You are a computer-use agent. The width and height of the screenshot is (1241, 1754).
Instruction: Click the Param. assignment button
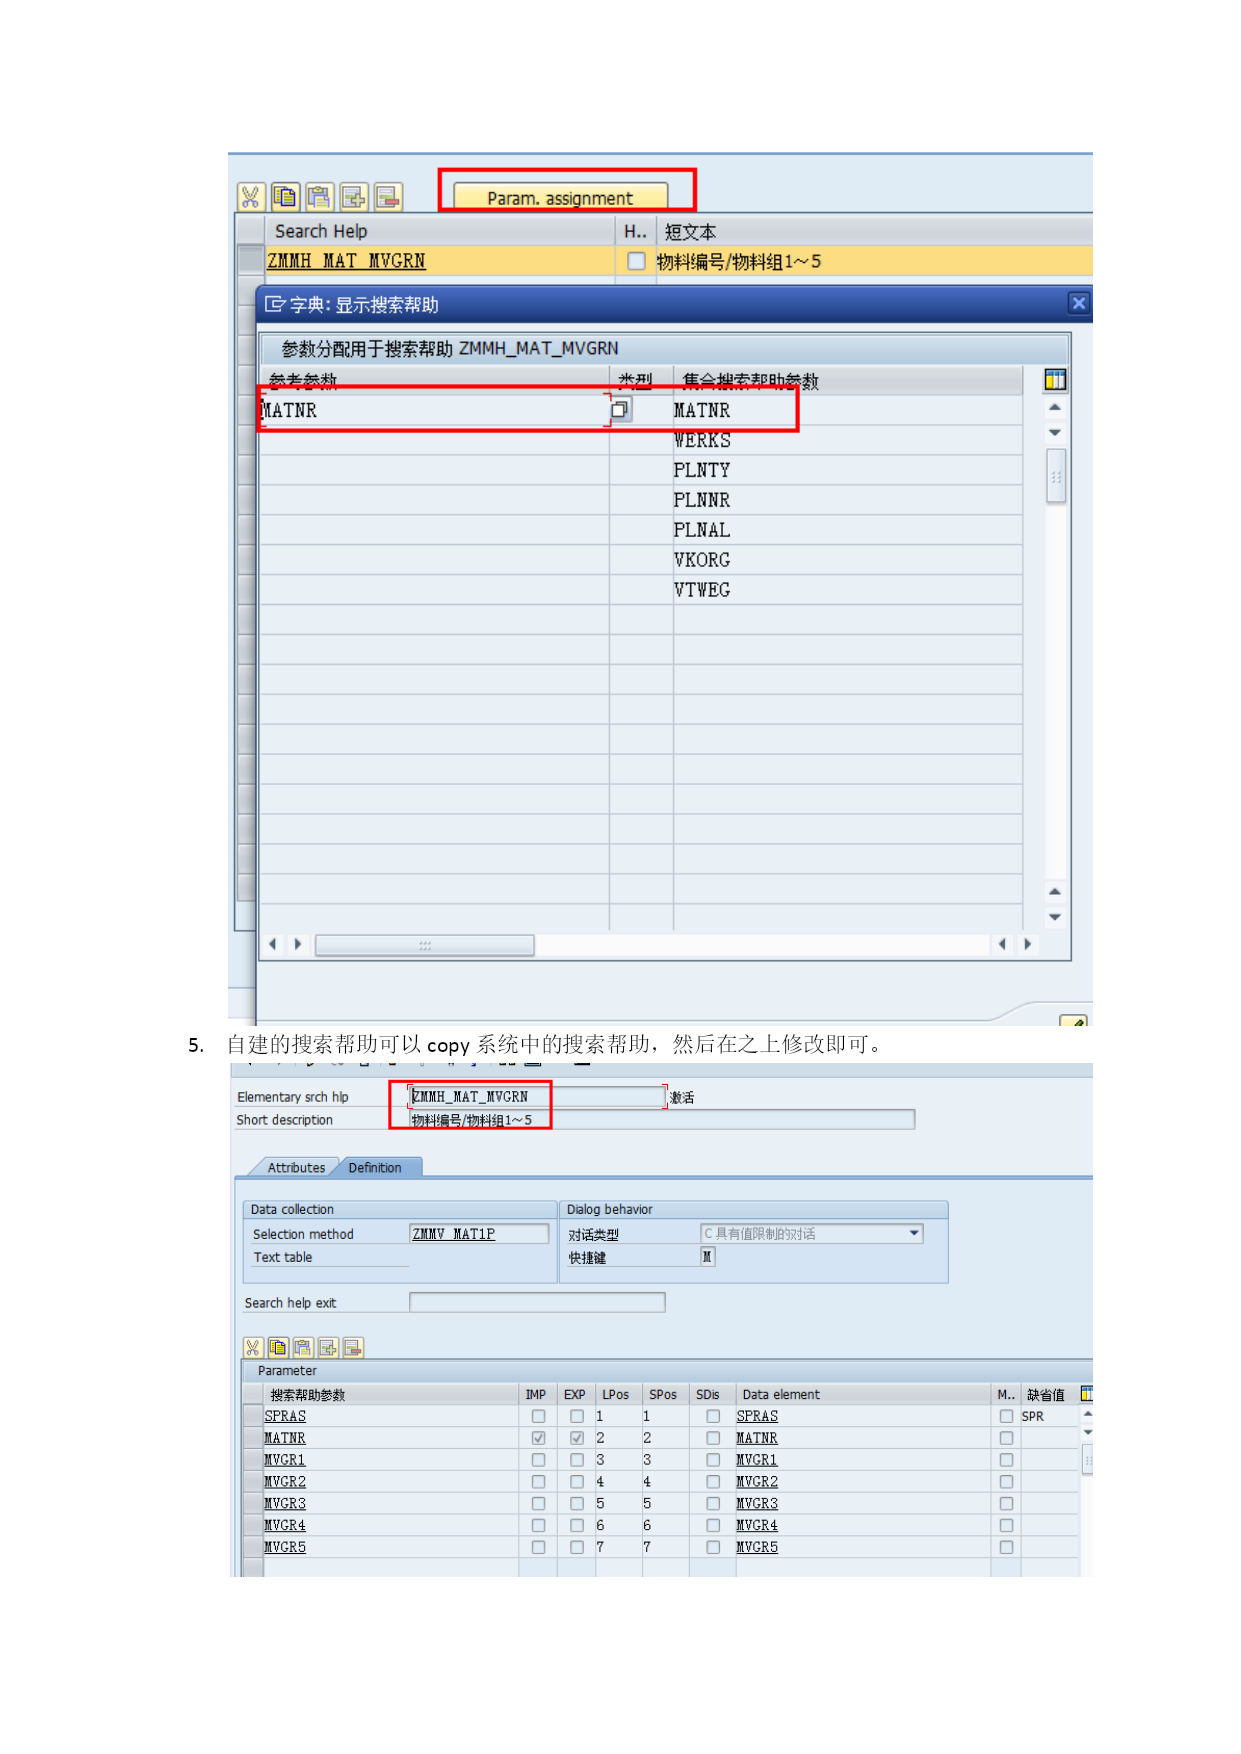[560, 197]
